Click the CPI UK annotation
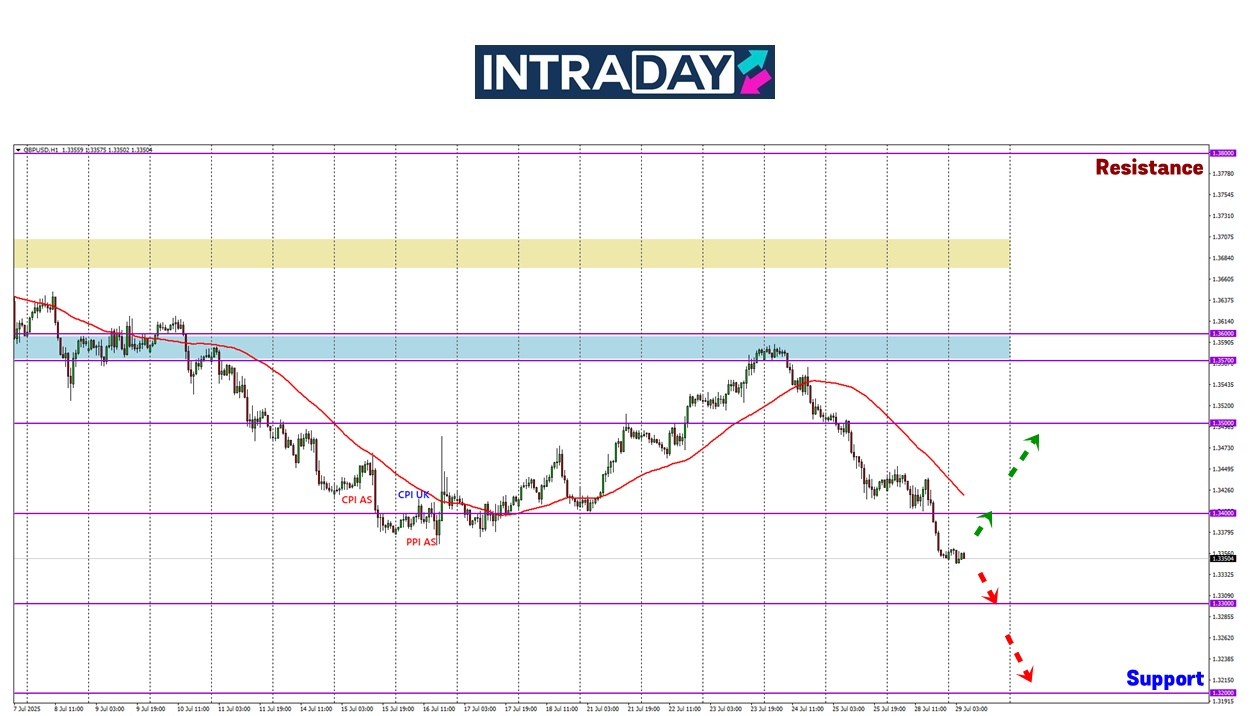 click(414, 495)
